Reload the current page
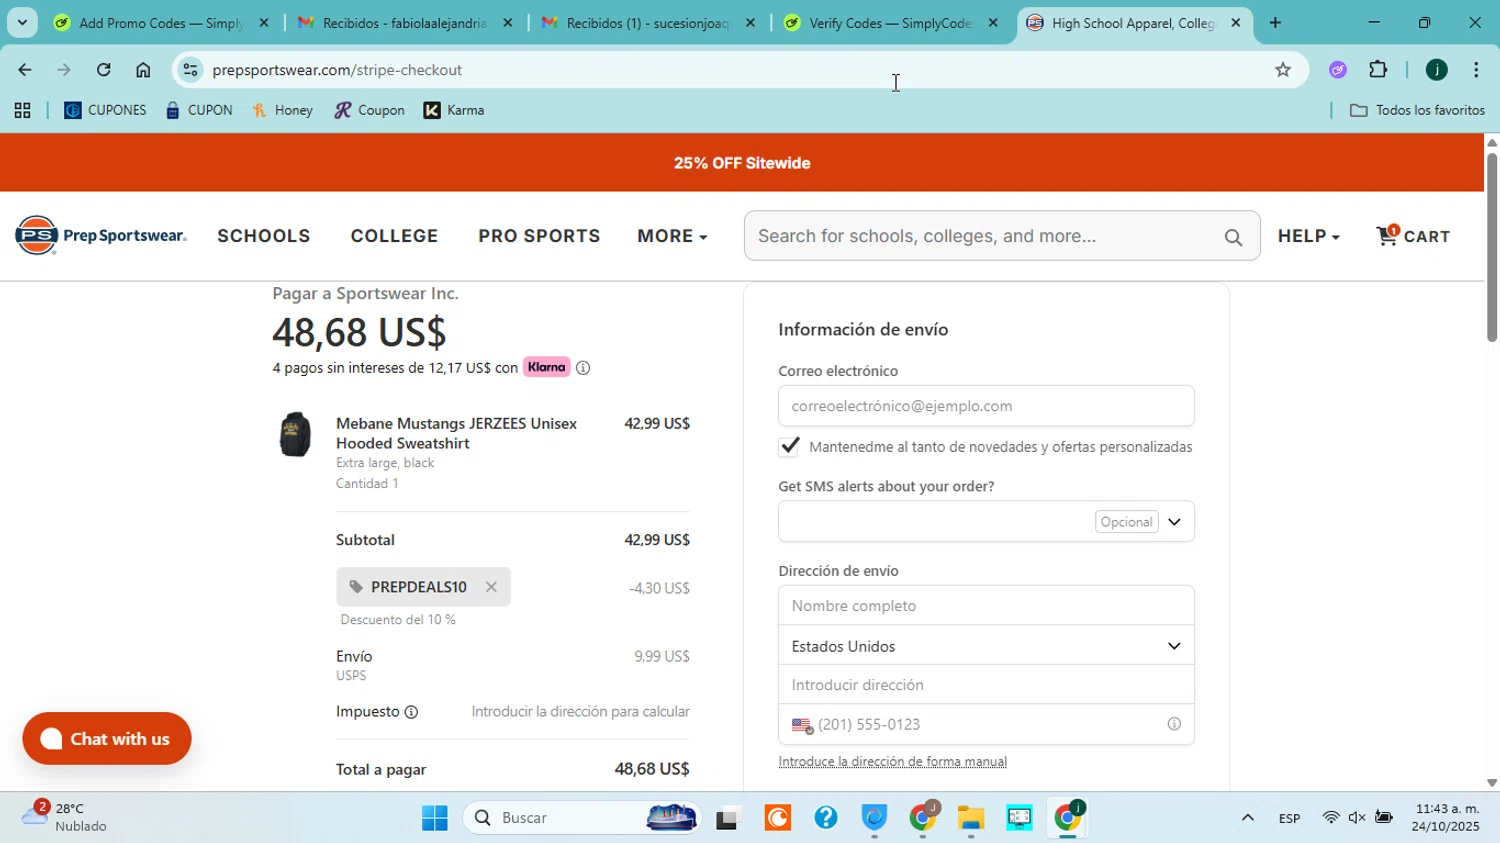Viewport: 1500px width, 843px height. click(x=104, y=70)
